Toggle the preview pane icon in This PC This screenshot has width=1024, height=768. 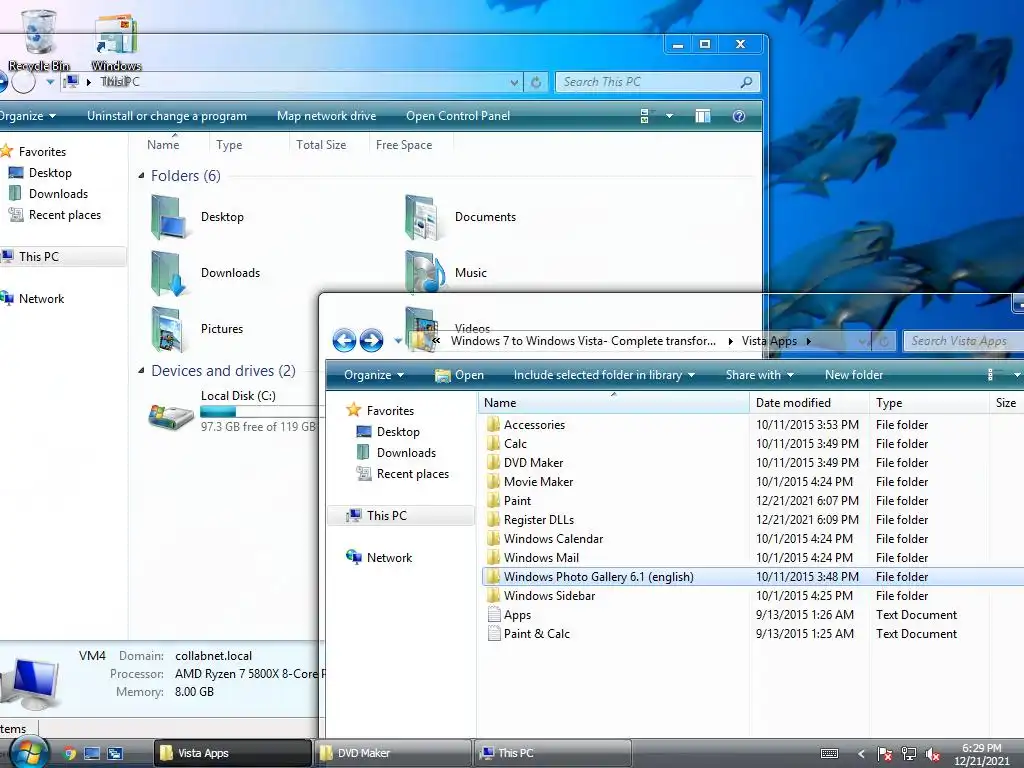click(703, 116)
